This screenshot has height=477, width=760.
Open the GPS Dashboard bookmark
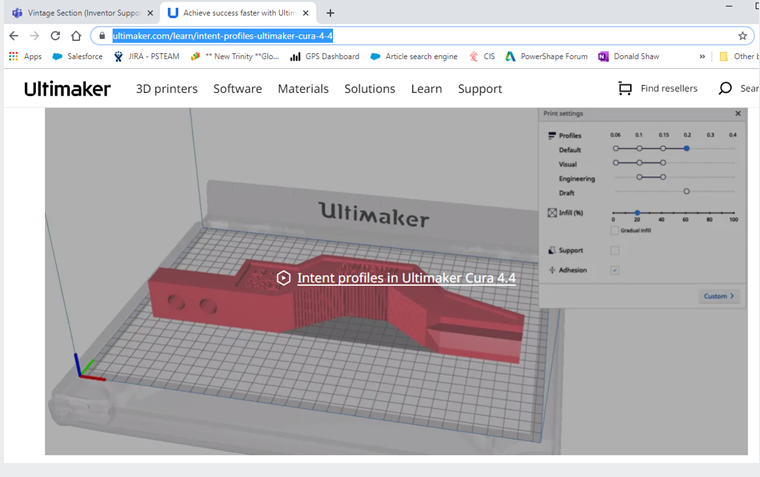(x=325, y=56)
